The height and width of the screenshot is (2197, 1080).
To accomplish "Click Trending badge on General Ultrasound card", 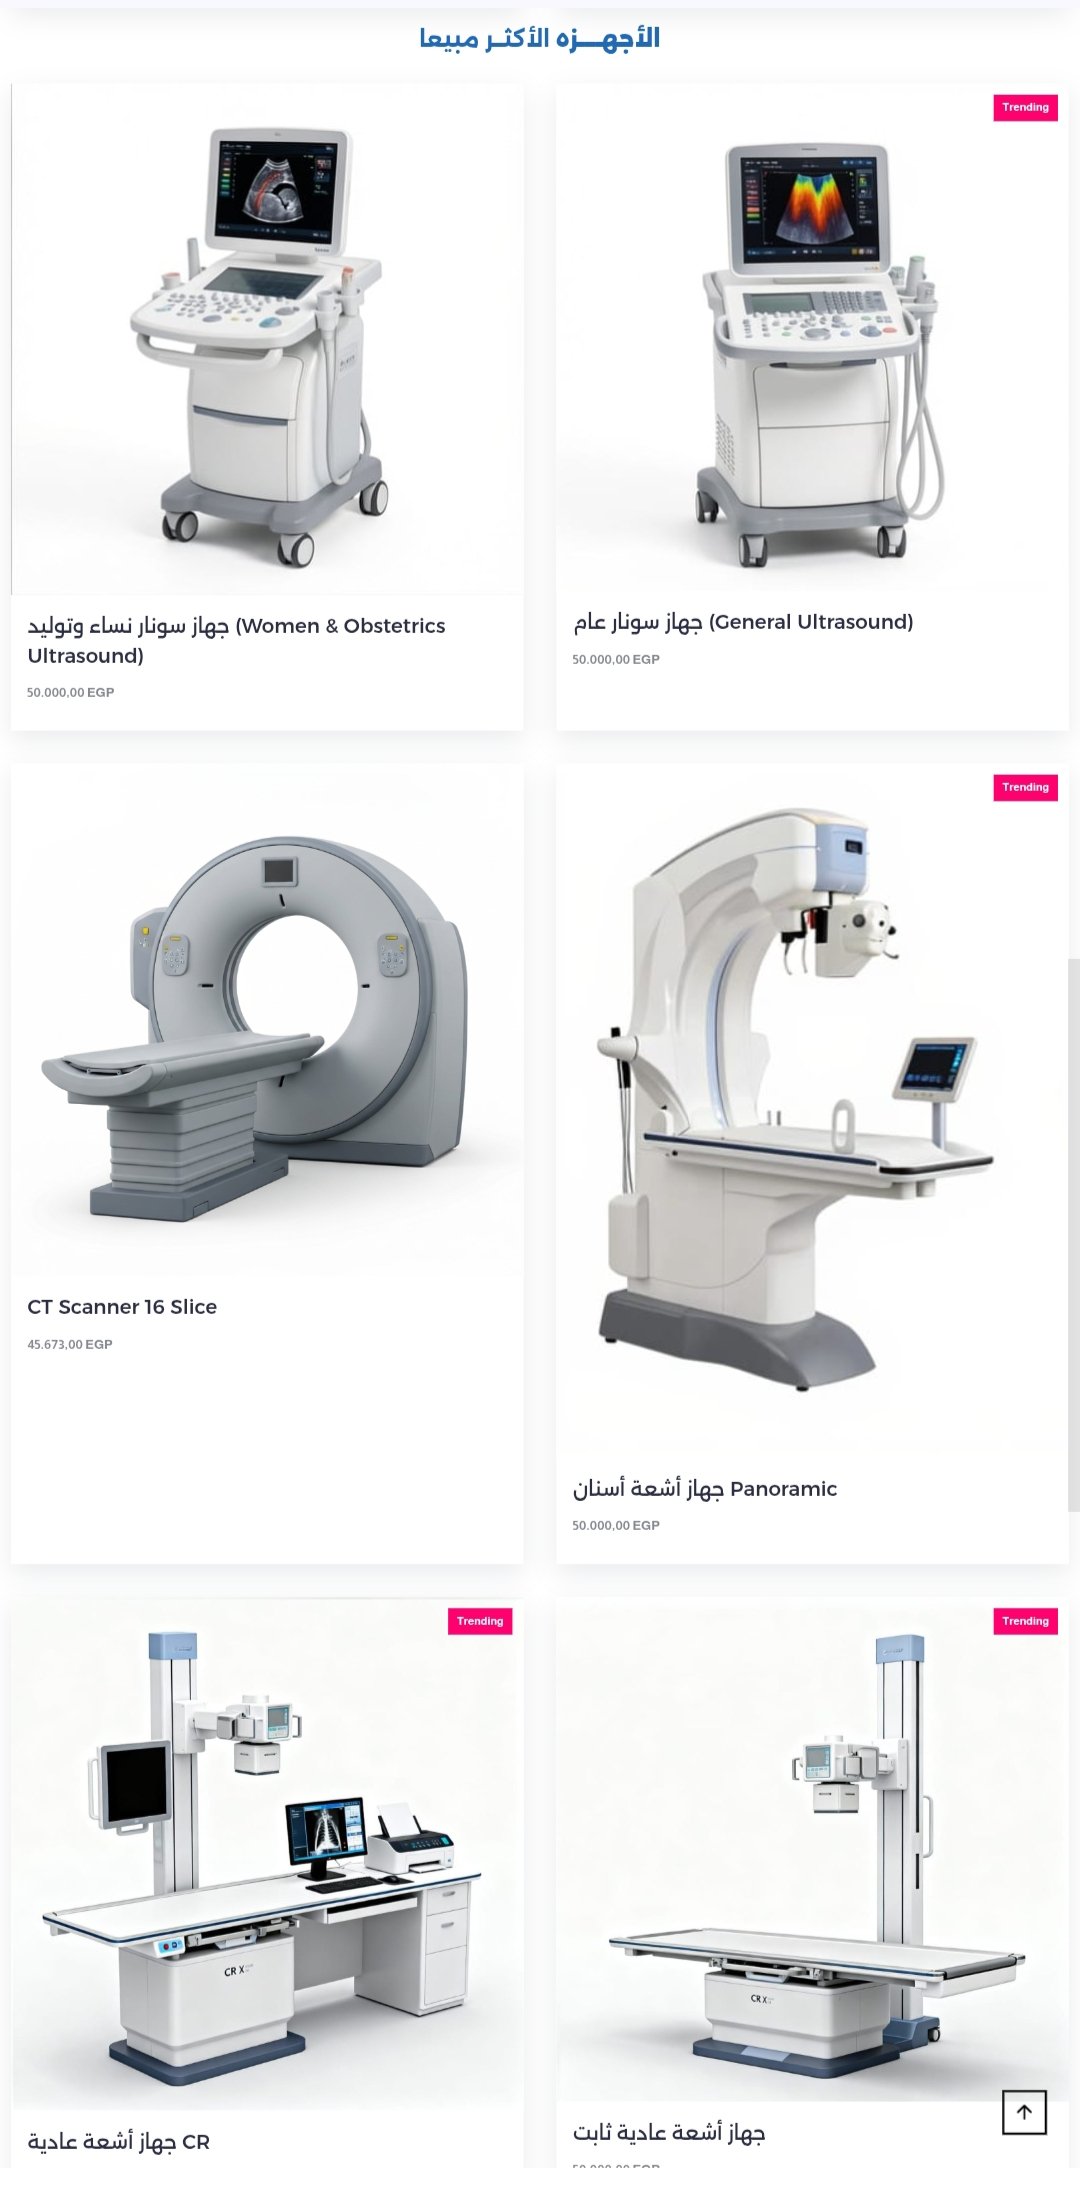I will tap(1025, 107).
